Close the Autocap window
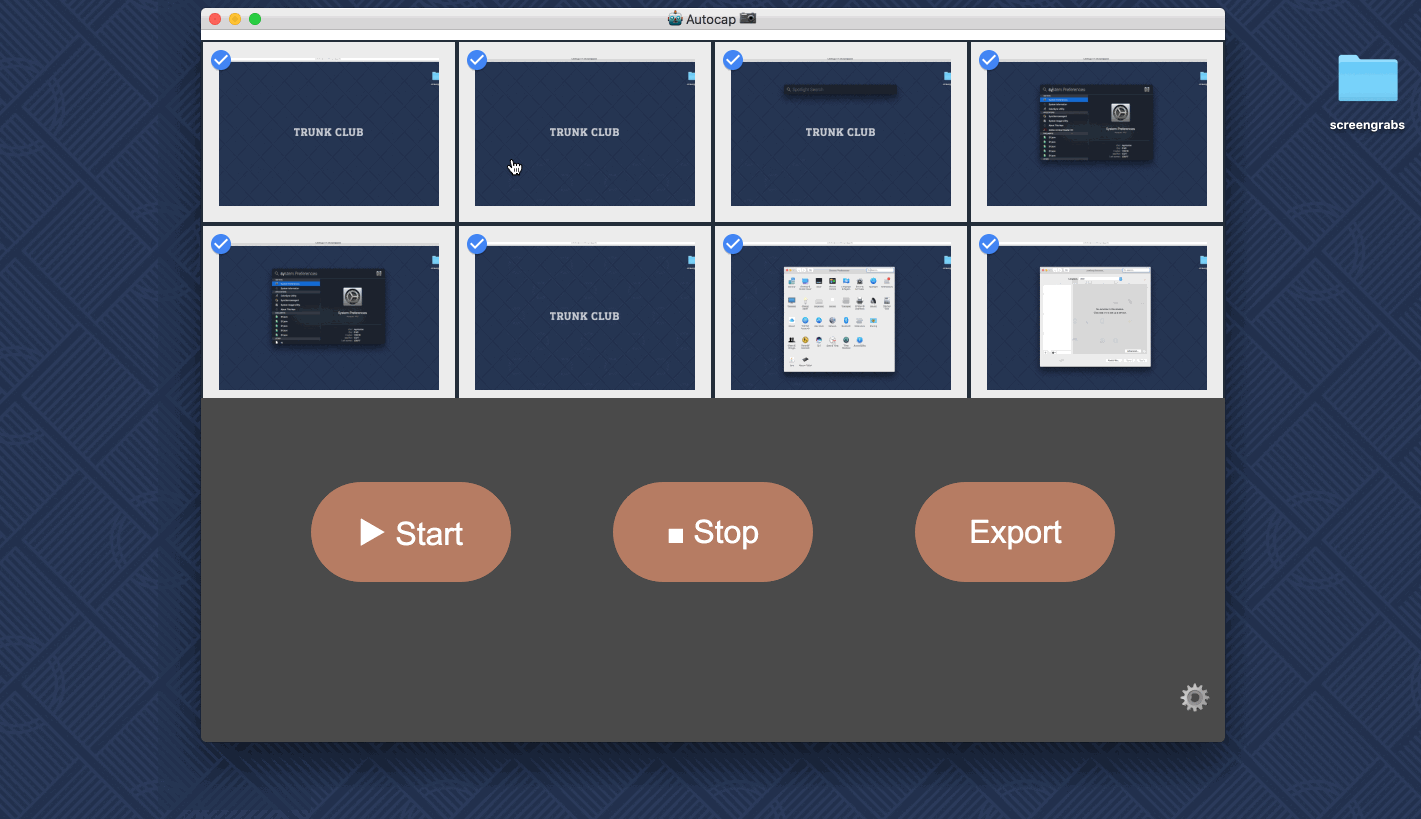Image resolution: width=1421 pixels, height=819 pixels. tap(215, 19)
